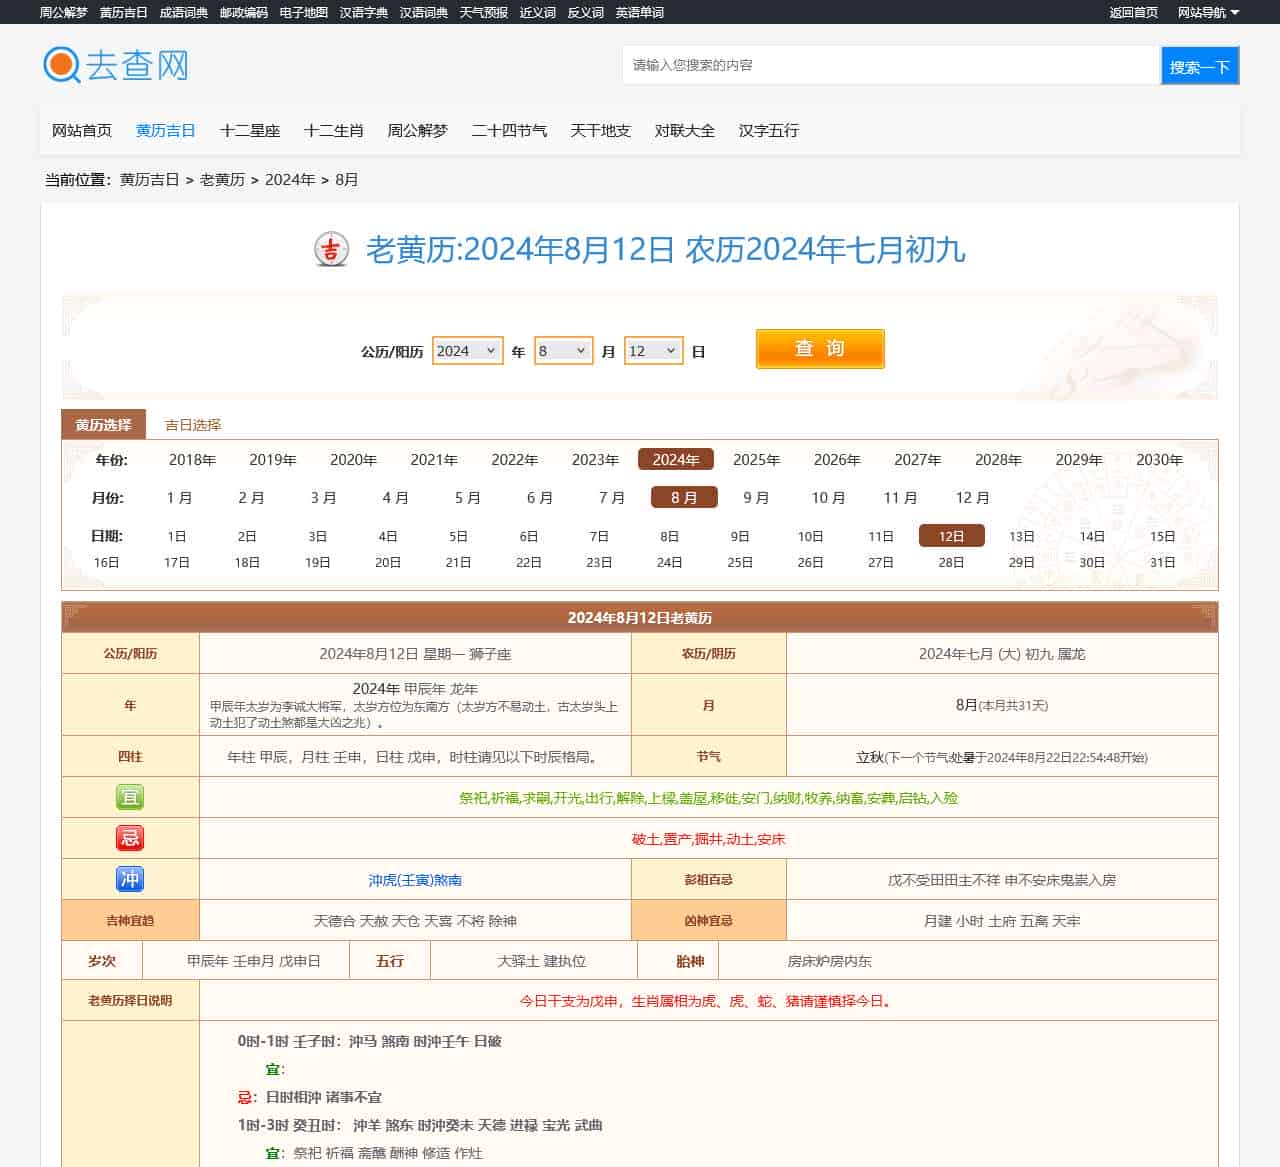1280x1167 pixels.
Task: Choose 9月 in the month row
Action: (x=756, y=498)
